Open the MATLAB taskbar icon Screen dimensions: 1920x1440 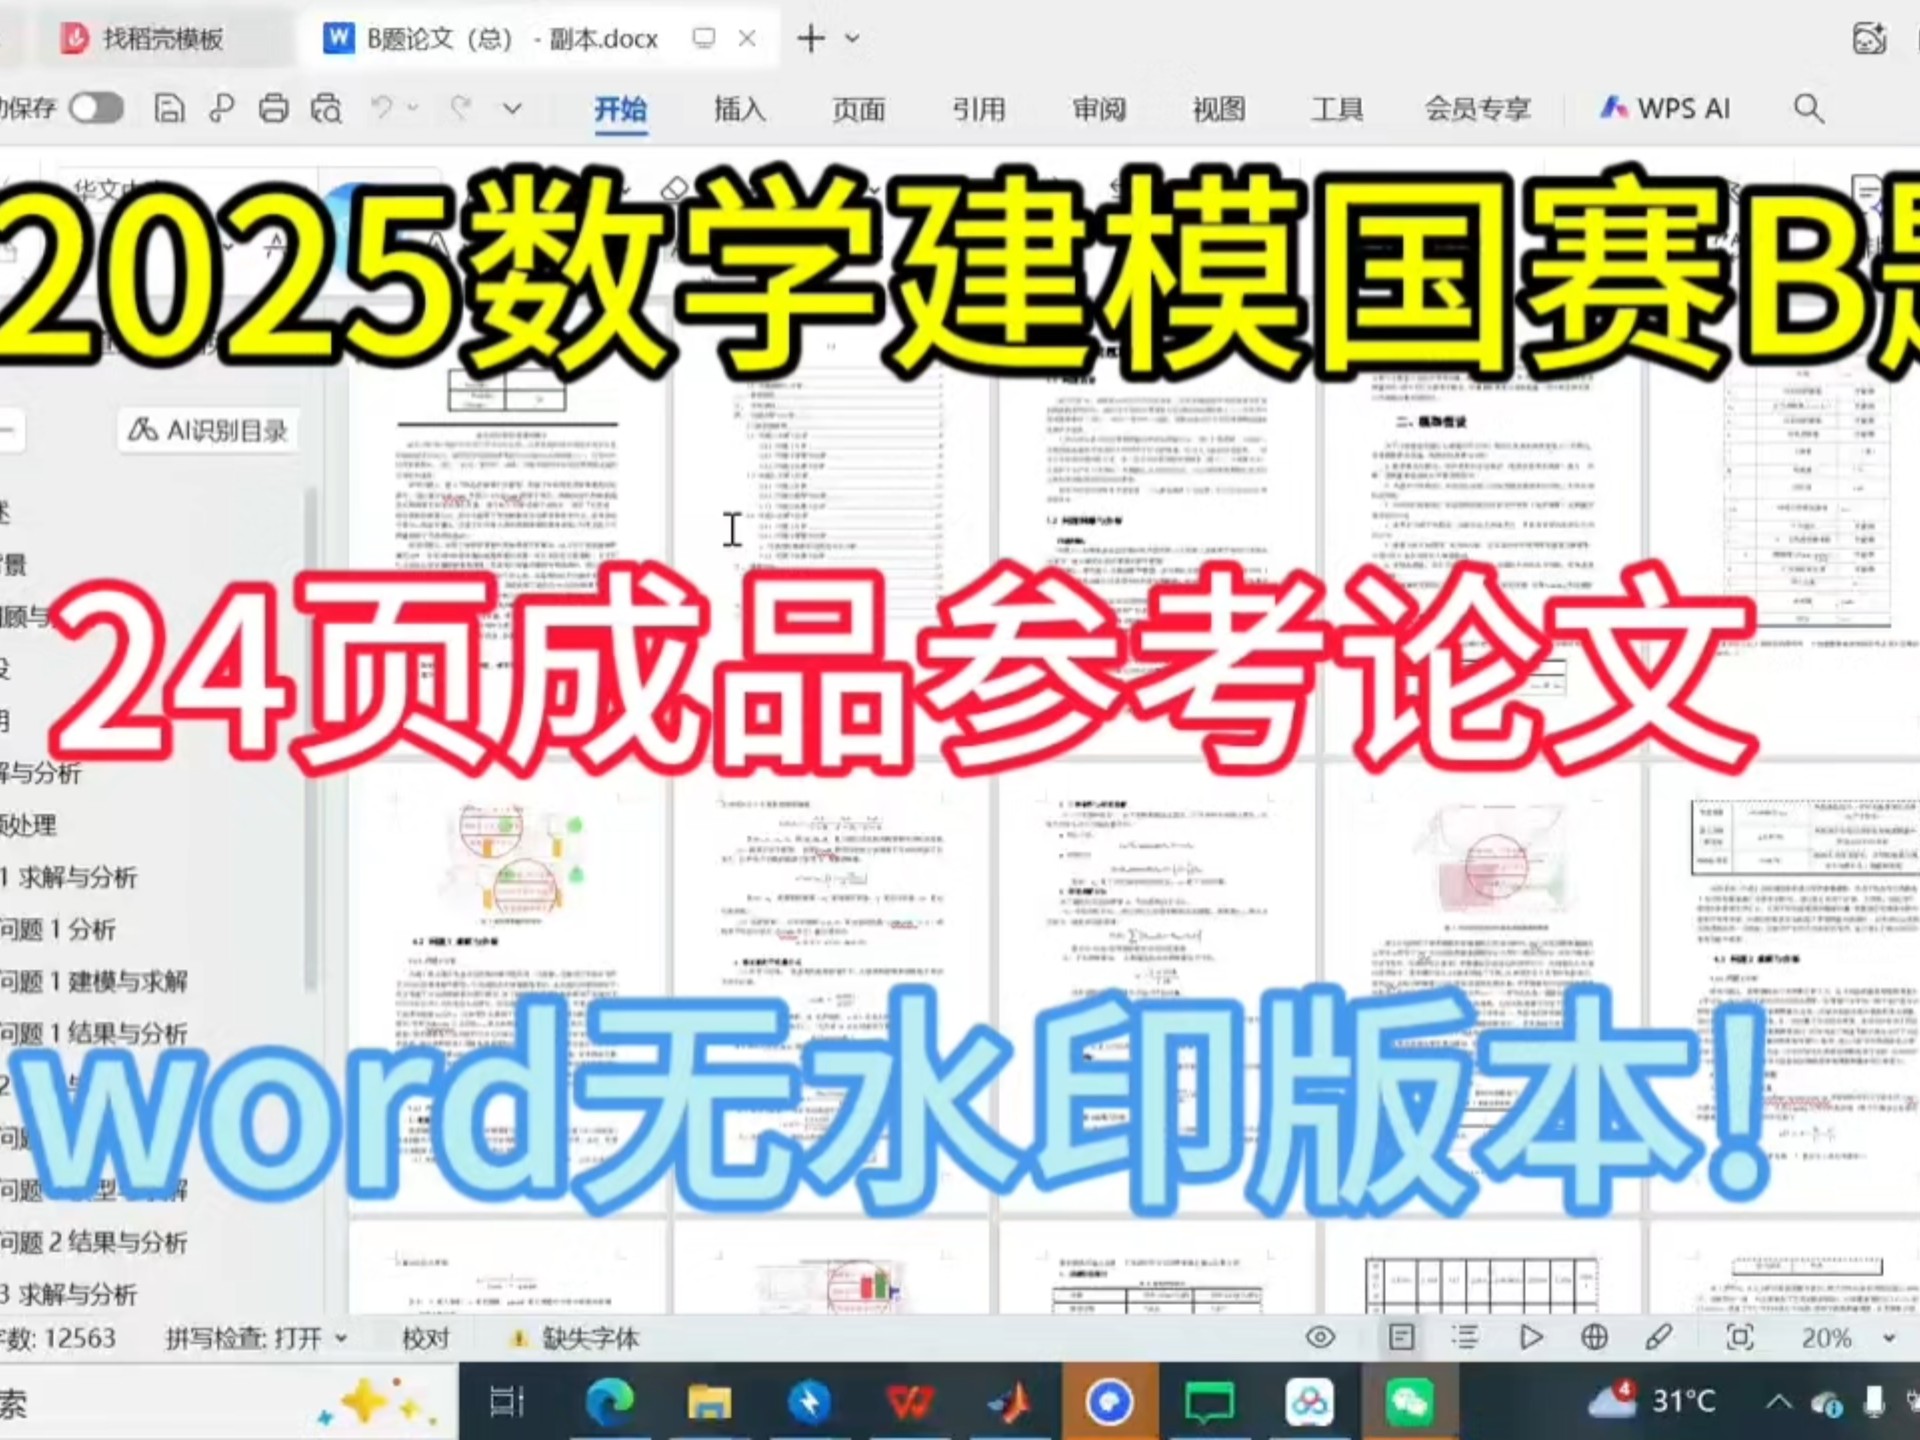click(x=1009, y=1402)
